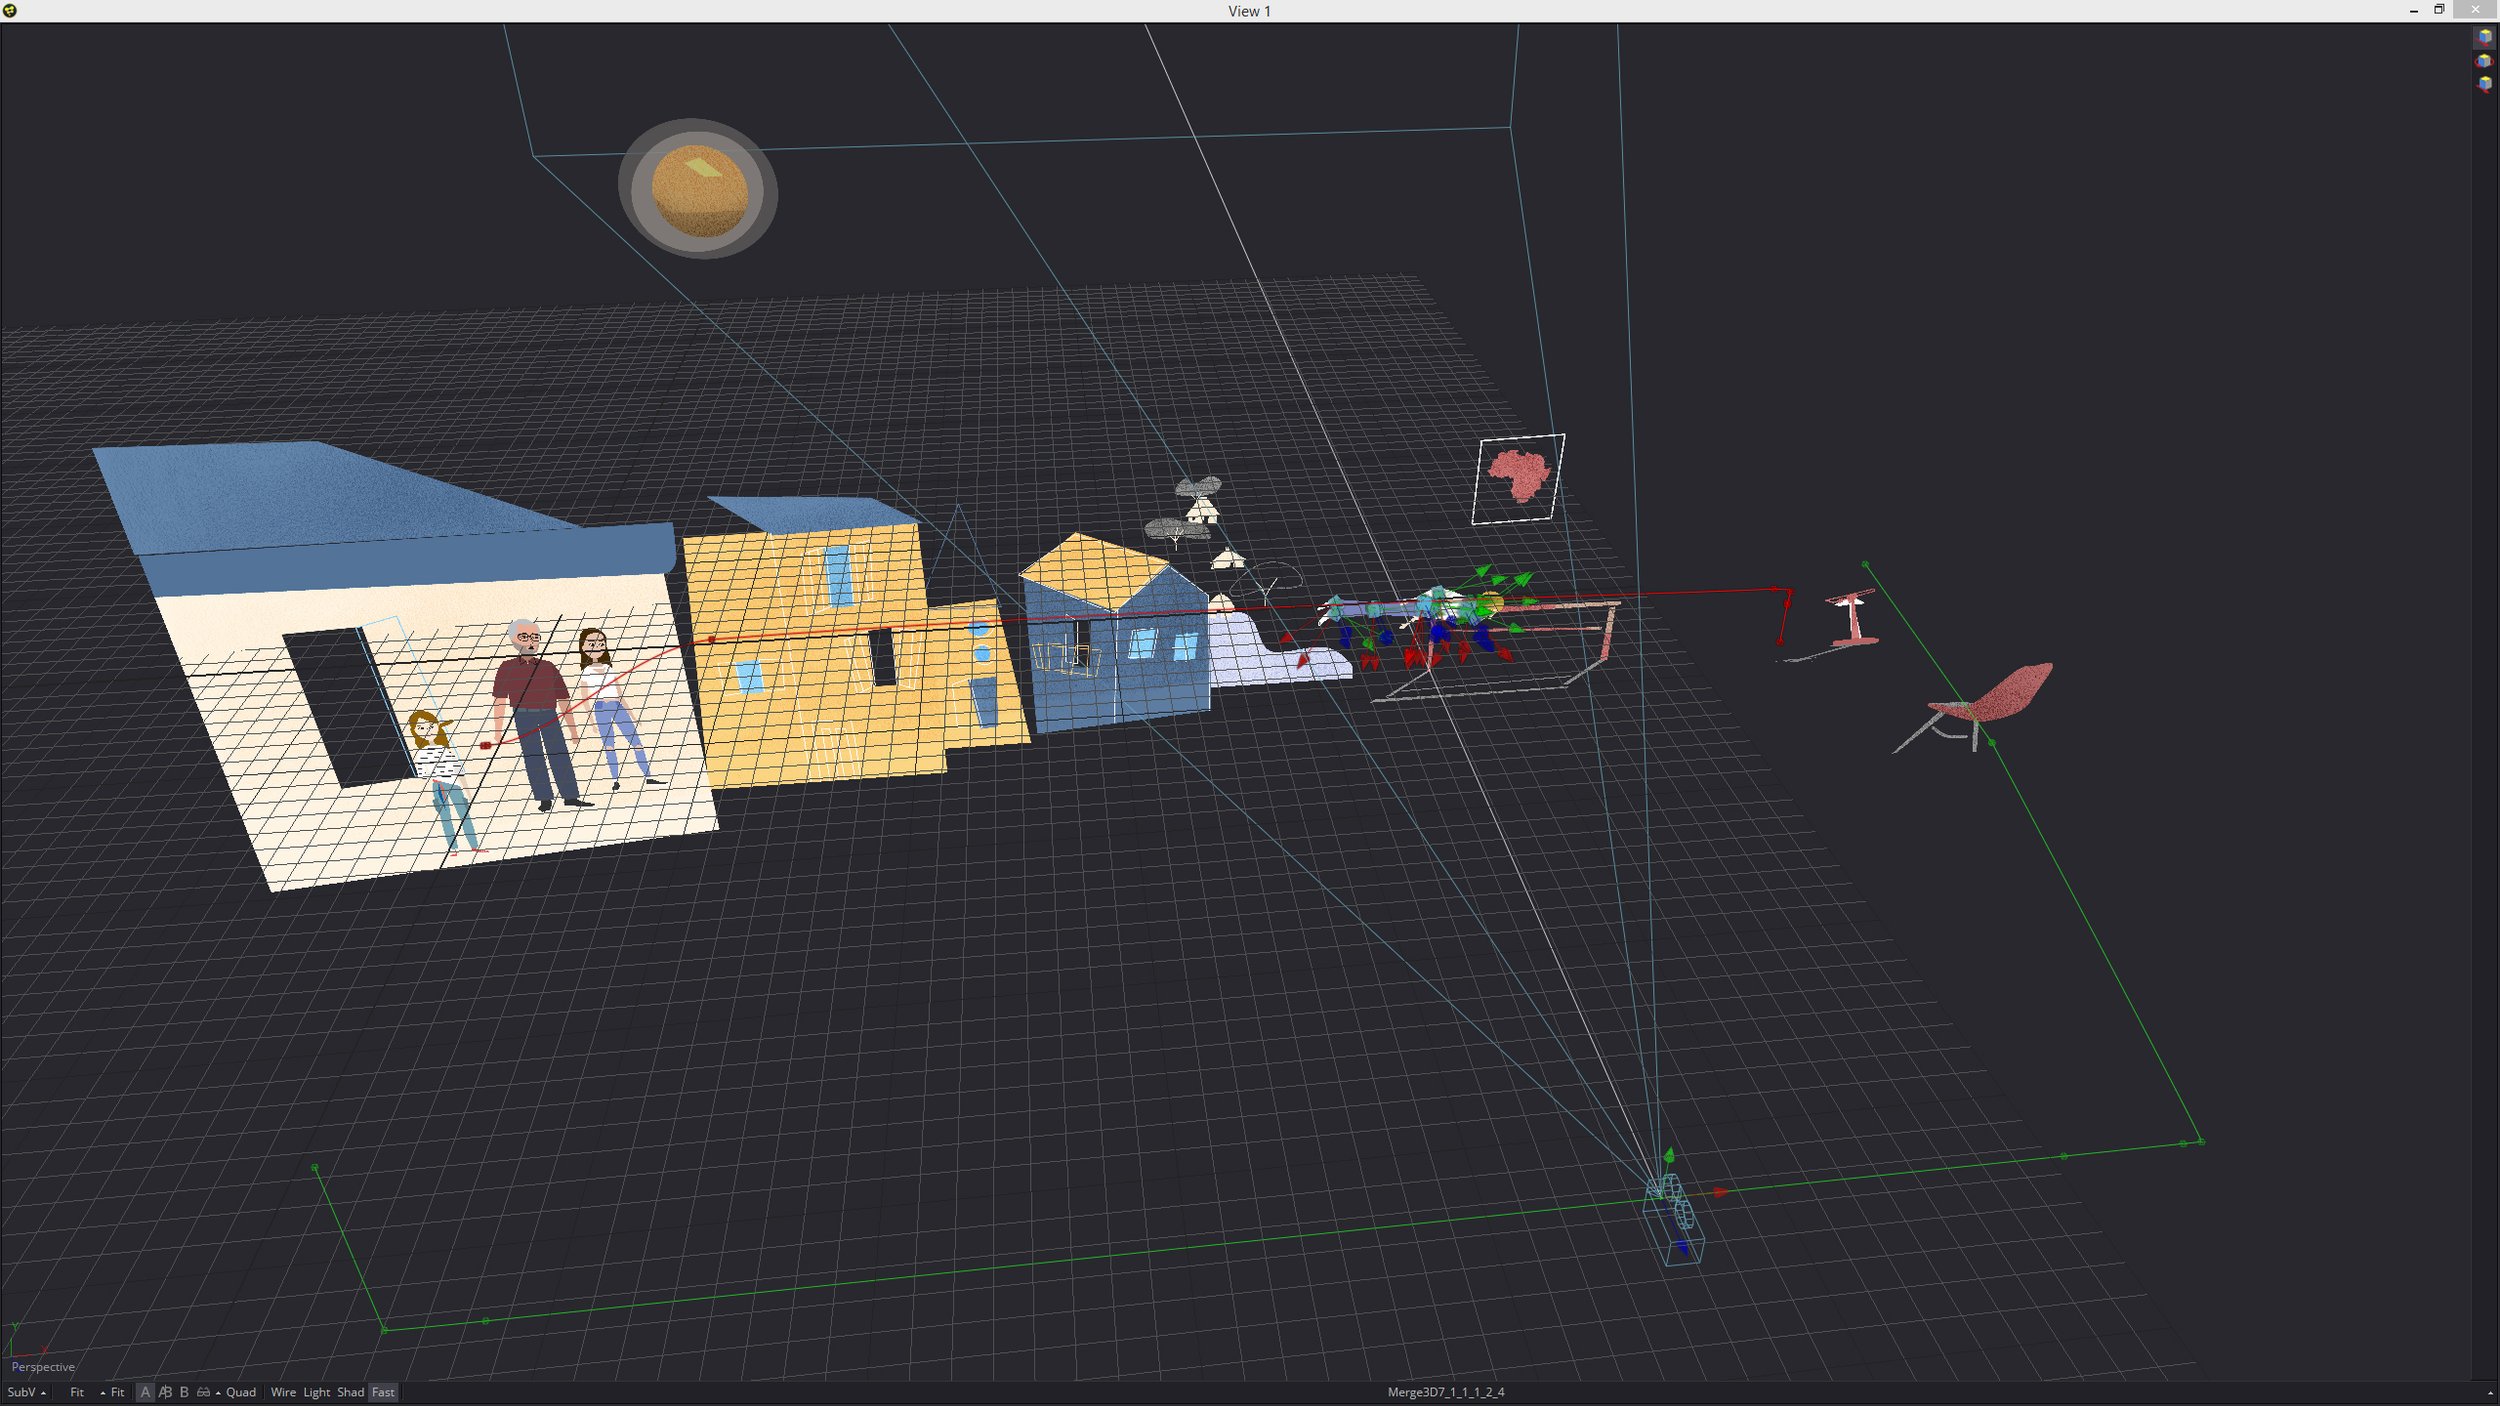
Task: Open the SubV options arrow
Action: tap(43, 1393)
